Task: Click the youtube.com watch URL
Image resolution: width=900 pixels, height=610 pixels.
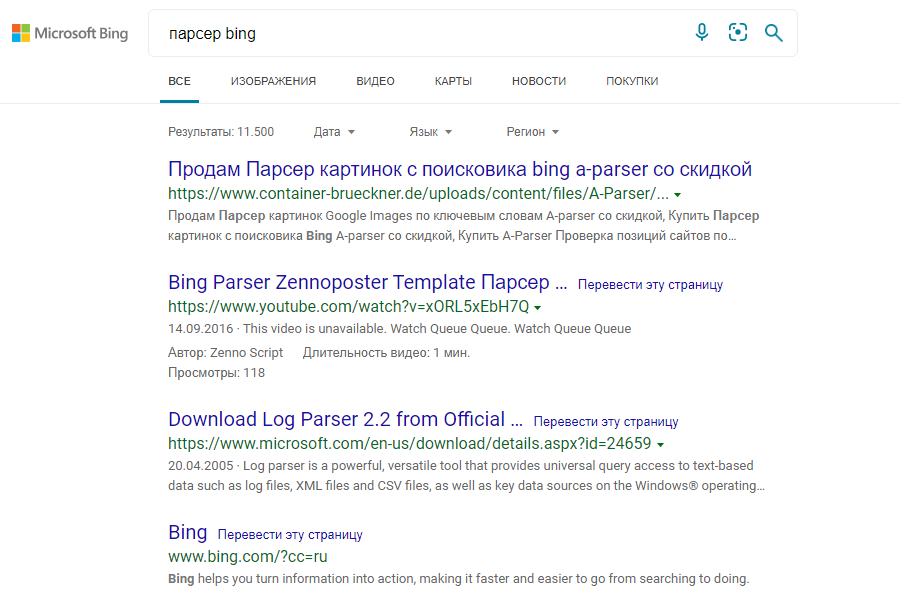Action: [348, 307]
